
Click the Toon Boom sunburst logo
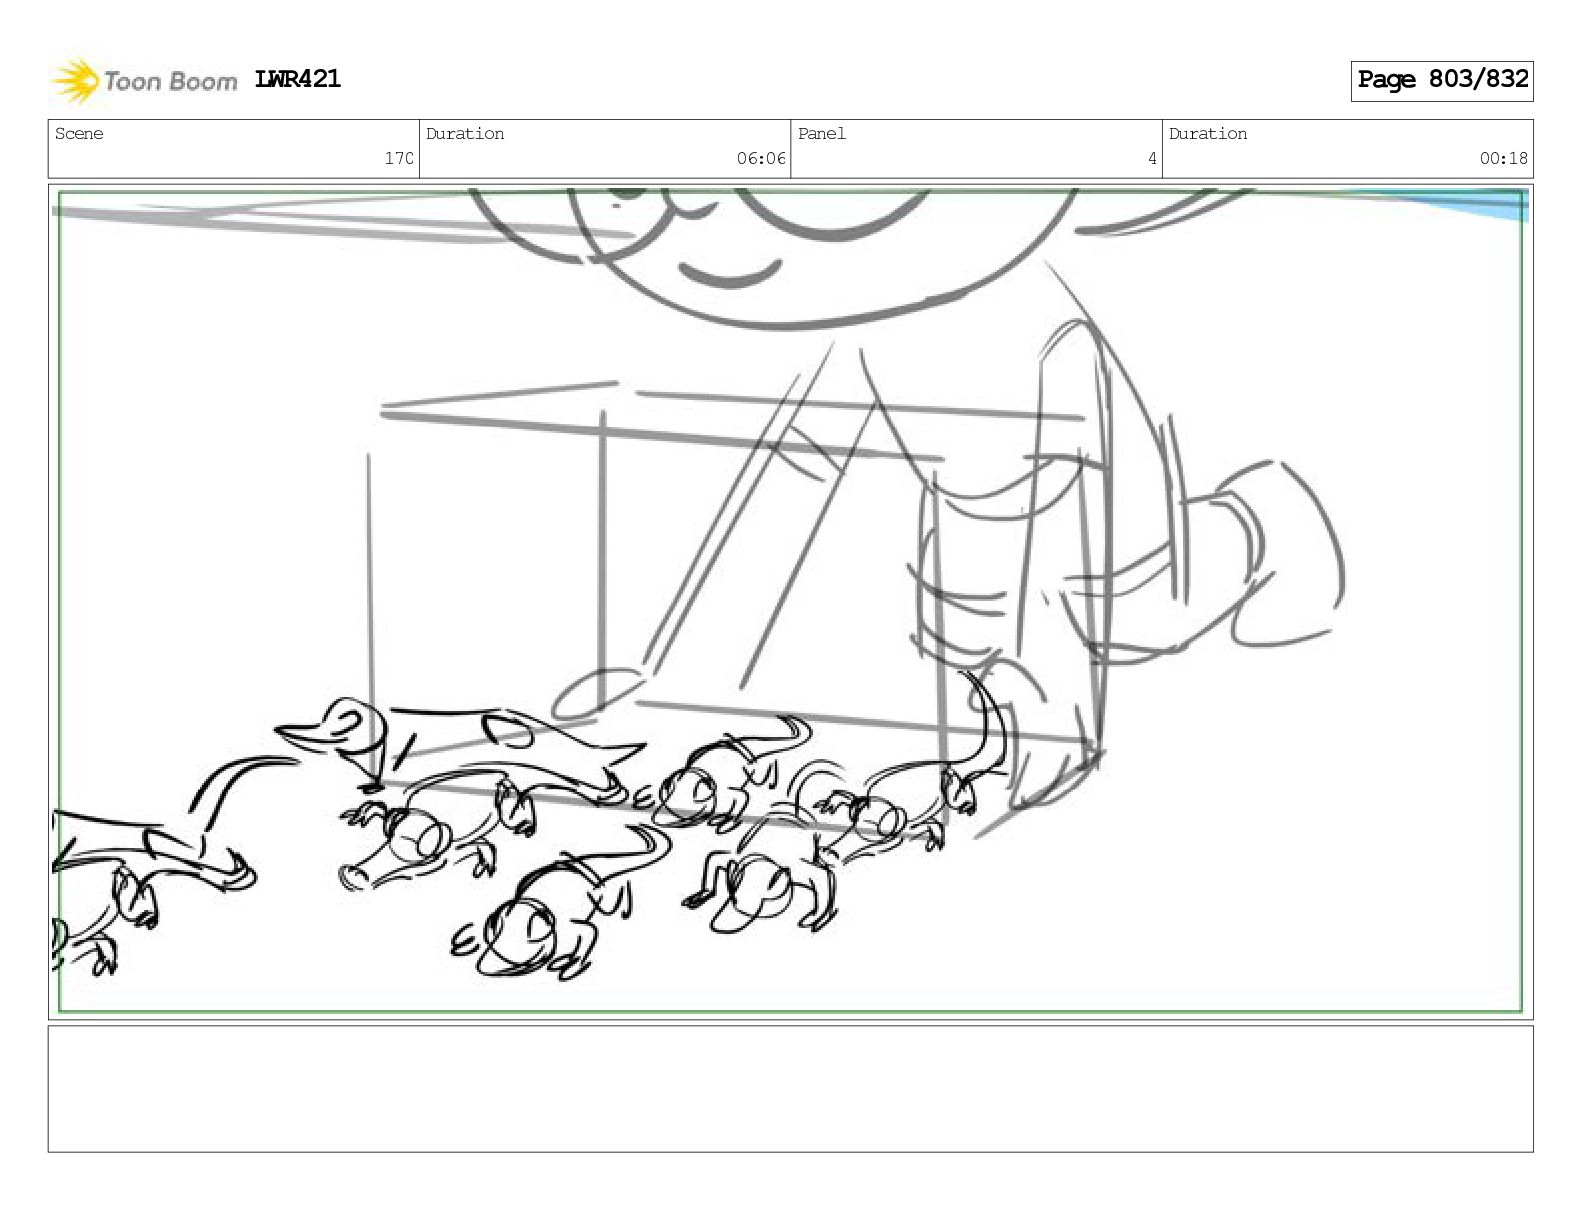coord(76,81)
